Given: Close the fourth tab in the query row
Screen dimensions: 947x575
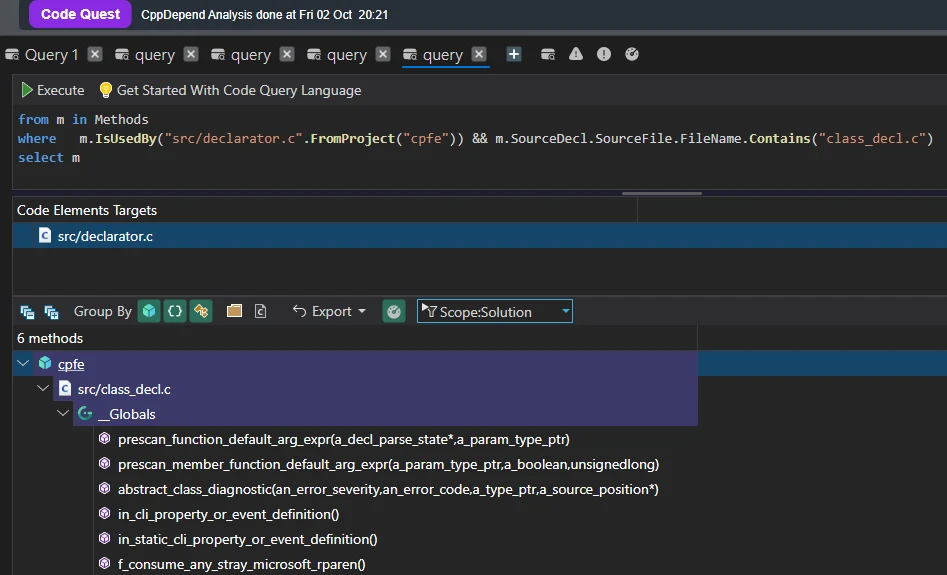Looking at the screenshot, I should [x=383, y=54].
